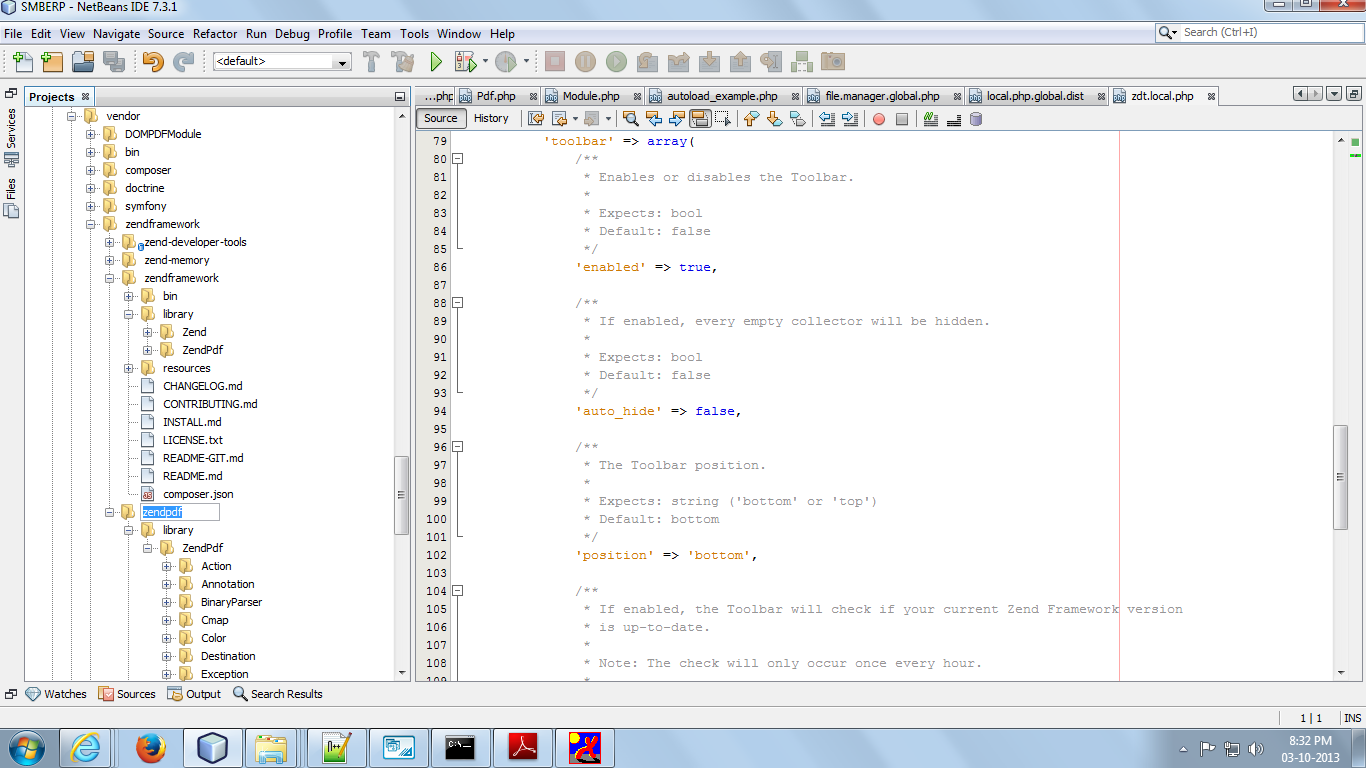The image size is (1366, 768).
Task: Click the New Project toolbar icon
Action: pos(52,62)
